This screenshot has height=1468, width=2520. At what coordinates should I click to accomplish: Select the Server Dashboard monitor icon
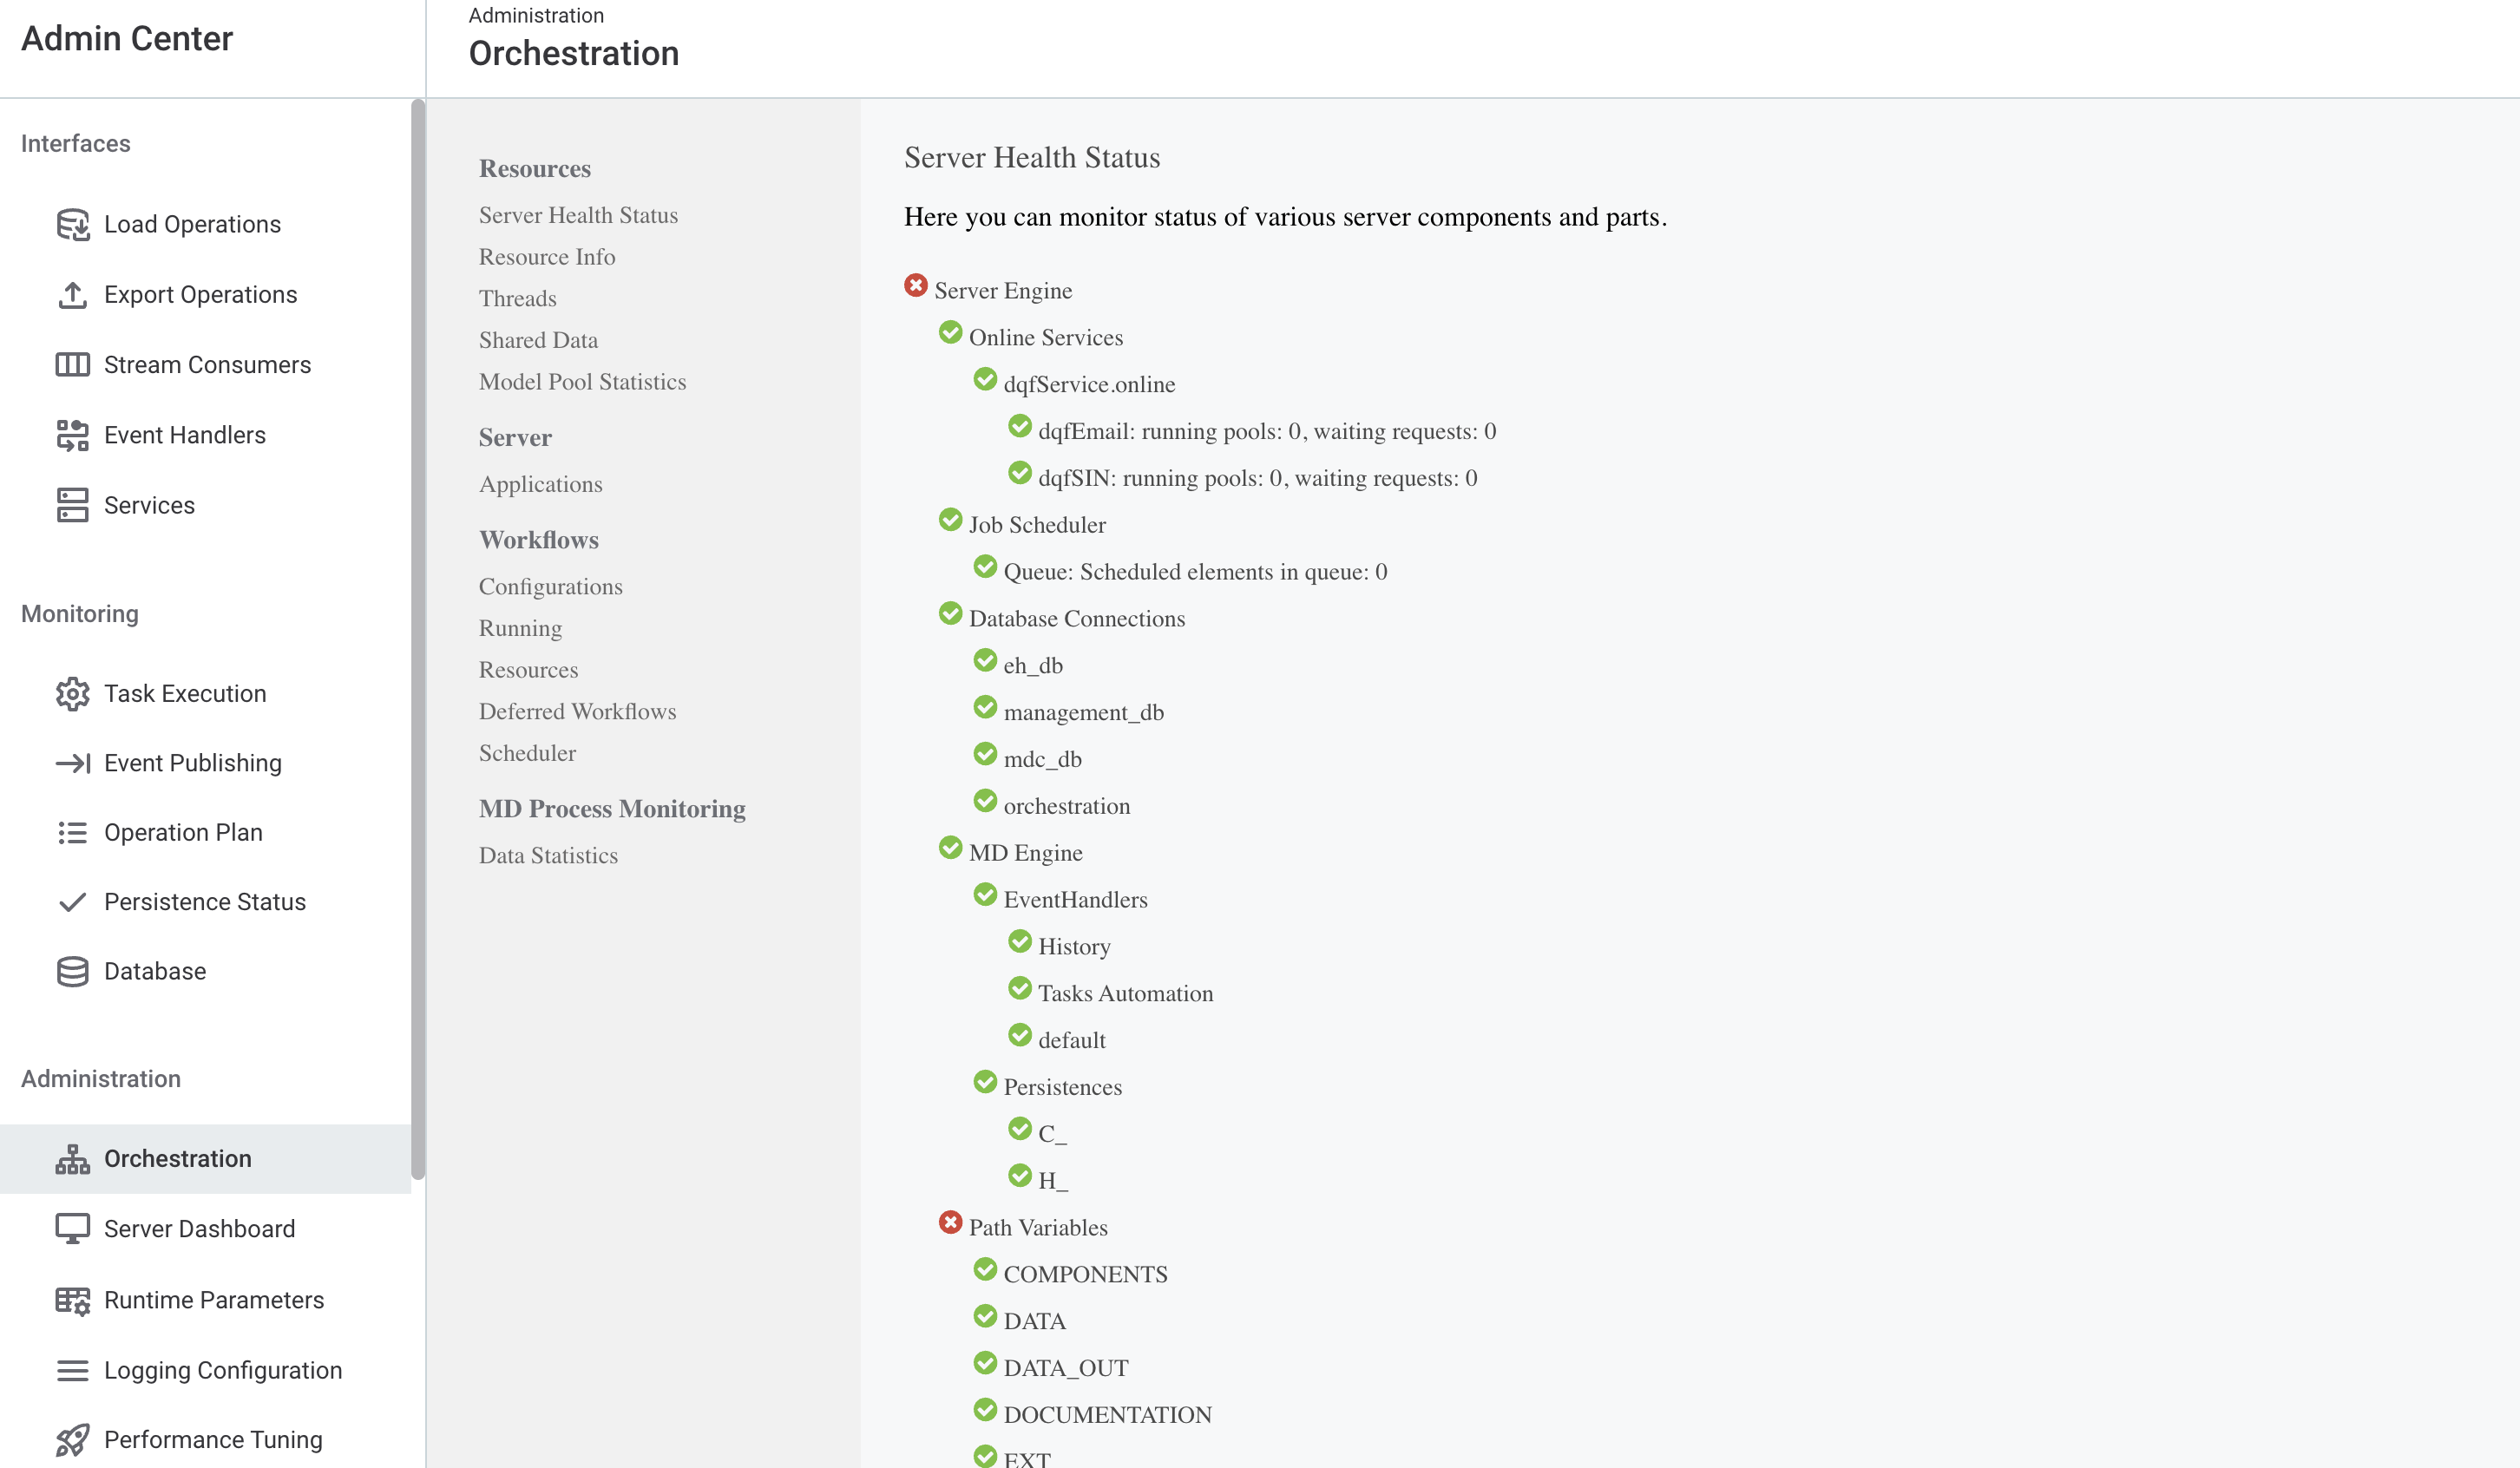(71, 1228)
